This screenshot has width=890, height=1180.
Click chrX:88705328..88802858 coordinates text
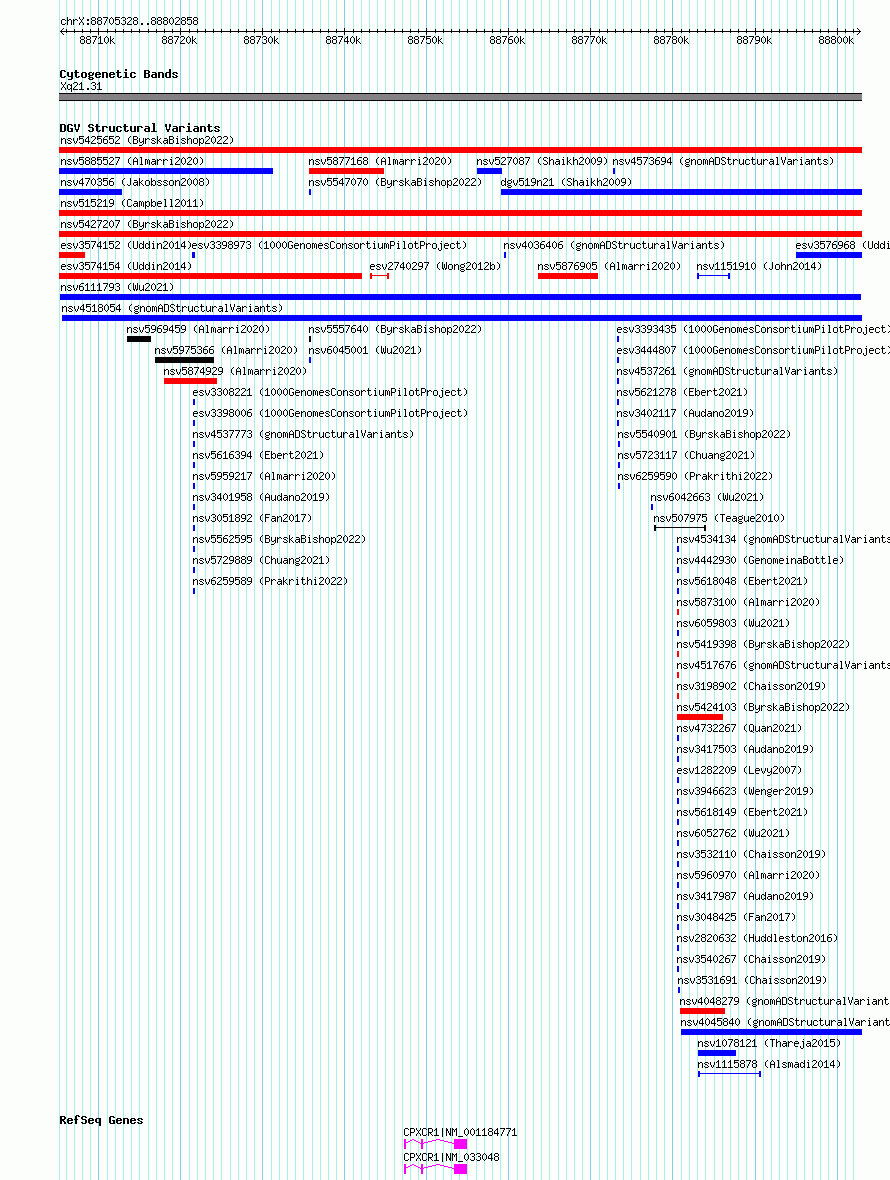[129, 21]
